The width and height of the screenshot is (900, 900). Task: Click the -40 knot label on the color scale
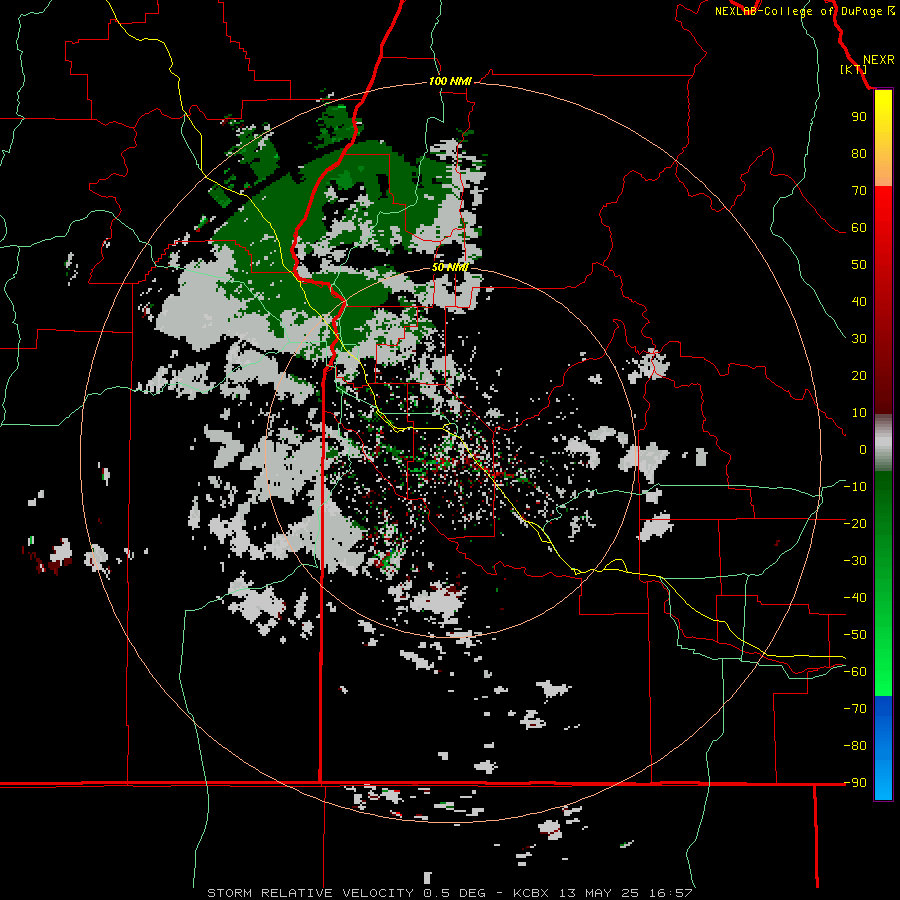[855, 598]
